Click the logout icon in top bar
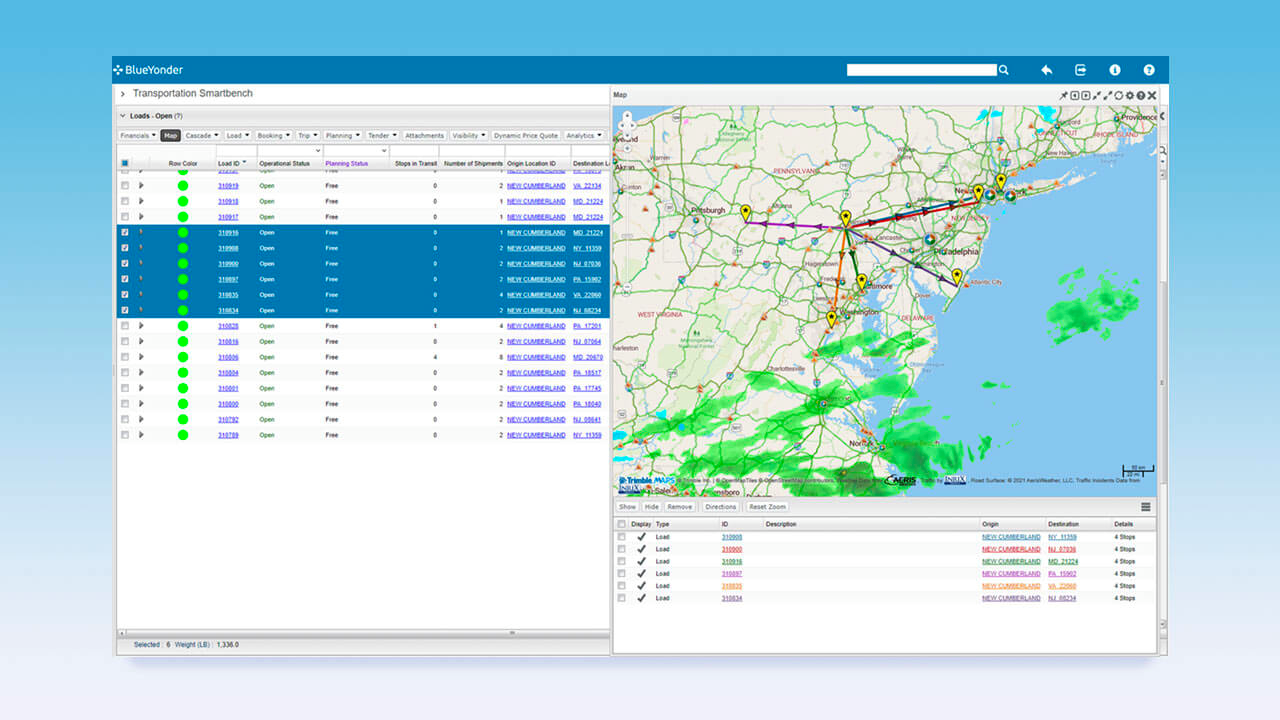The height and width of the screenshot is (720, 1280). [x=1080, y=70]
